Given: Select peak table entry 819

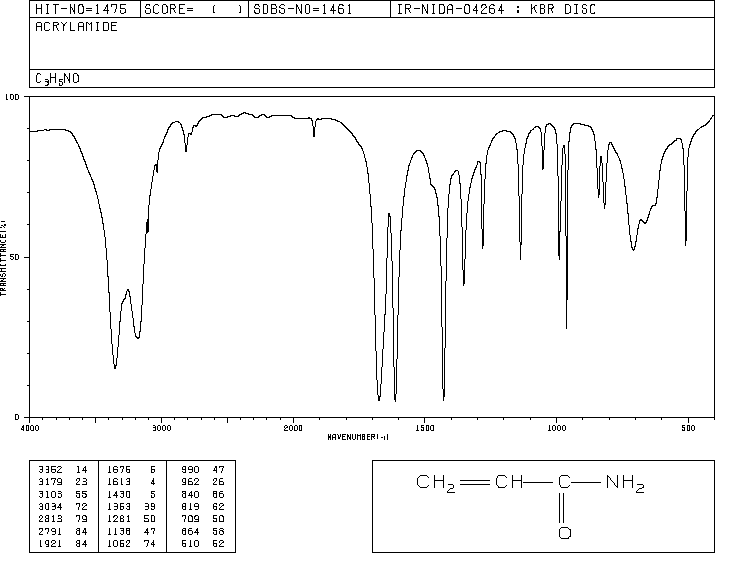Looking at the screenshot, I should (190, 507).
